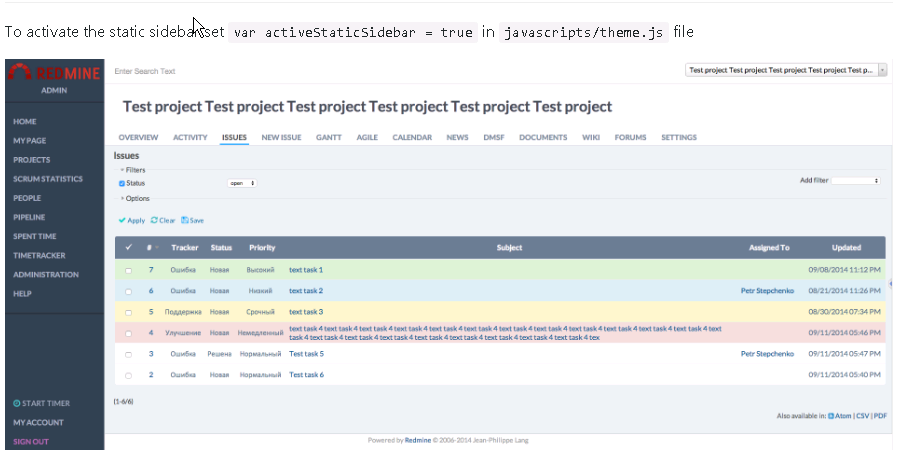Click the Save query disk icon
This screenshot has width=901, height=456.
click(x=184, y=220)
